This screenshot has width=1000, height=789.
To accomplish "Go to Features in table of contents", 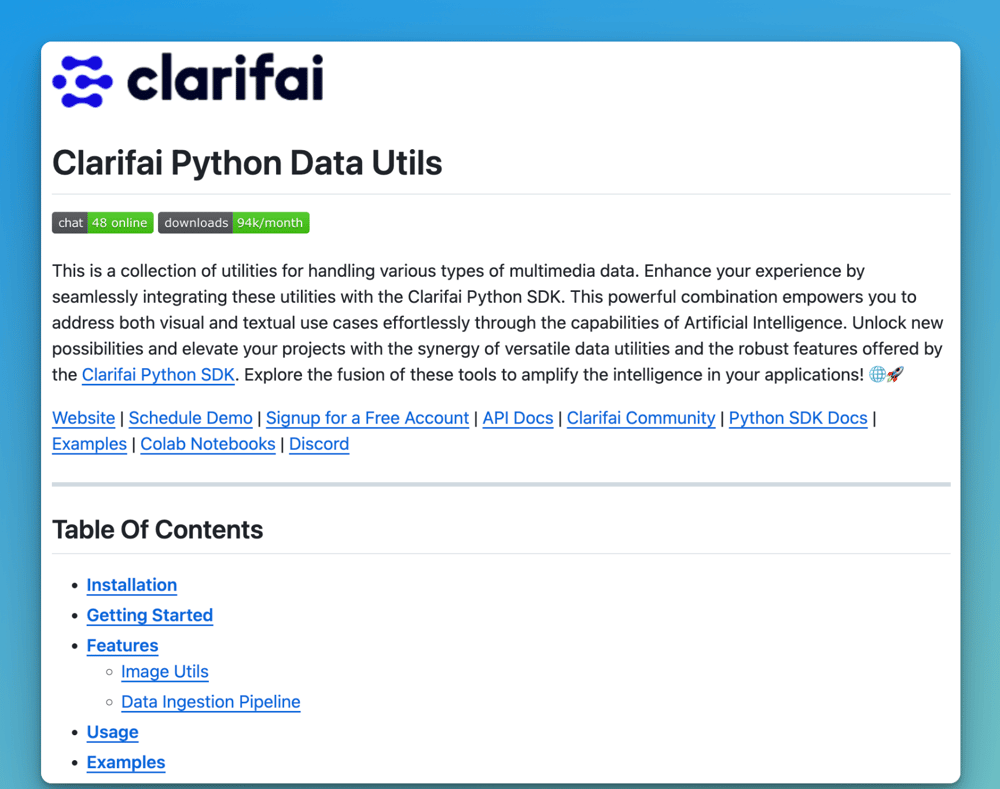I will tap(122, 645).
